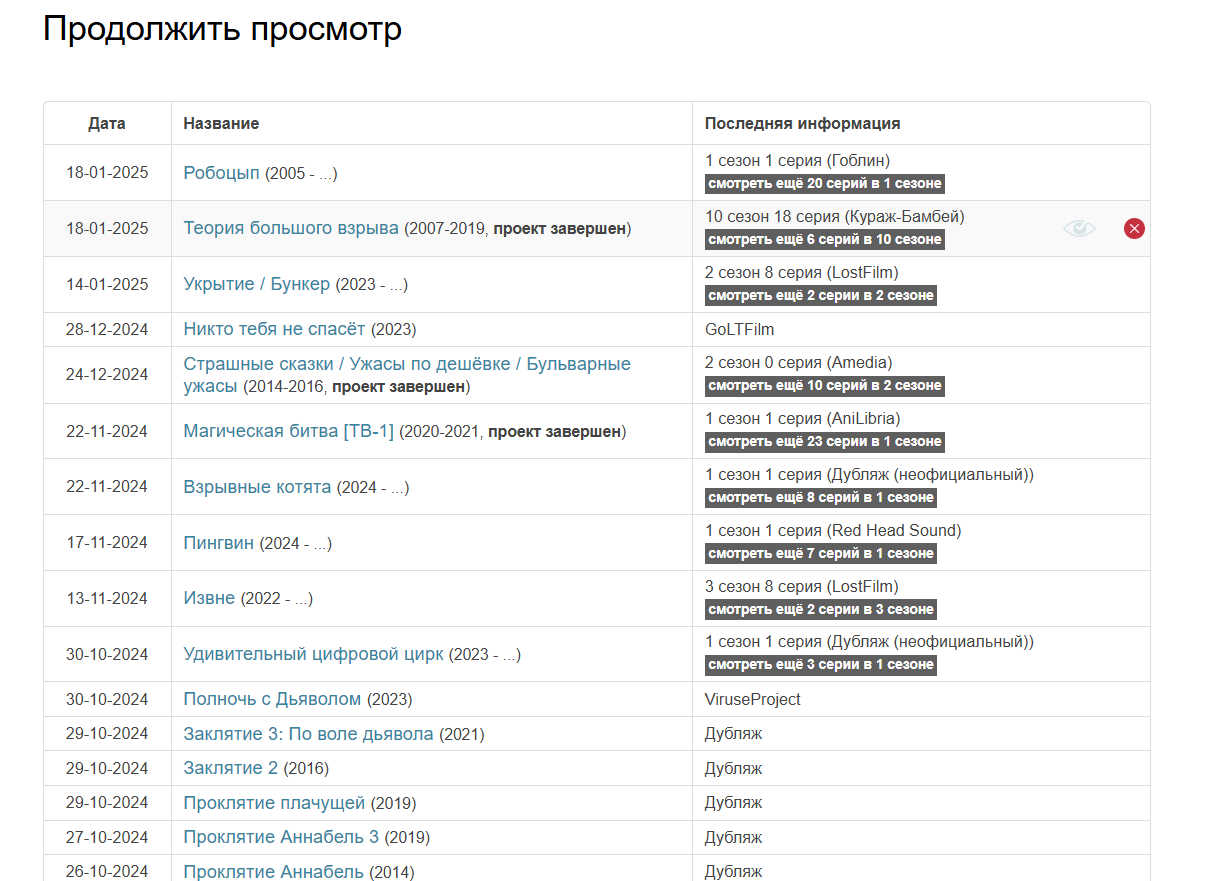Select Магическая битва [ТВ-1] title
This screenshot has height=881, width=1207.
click(288, 431)
